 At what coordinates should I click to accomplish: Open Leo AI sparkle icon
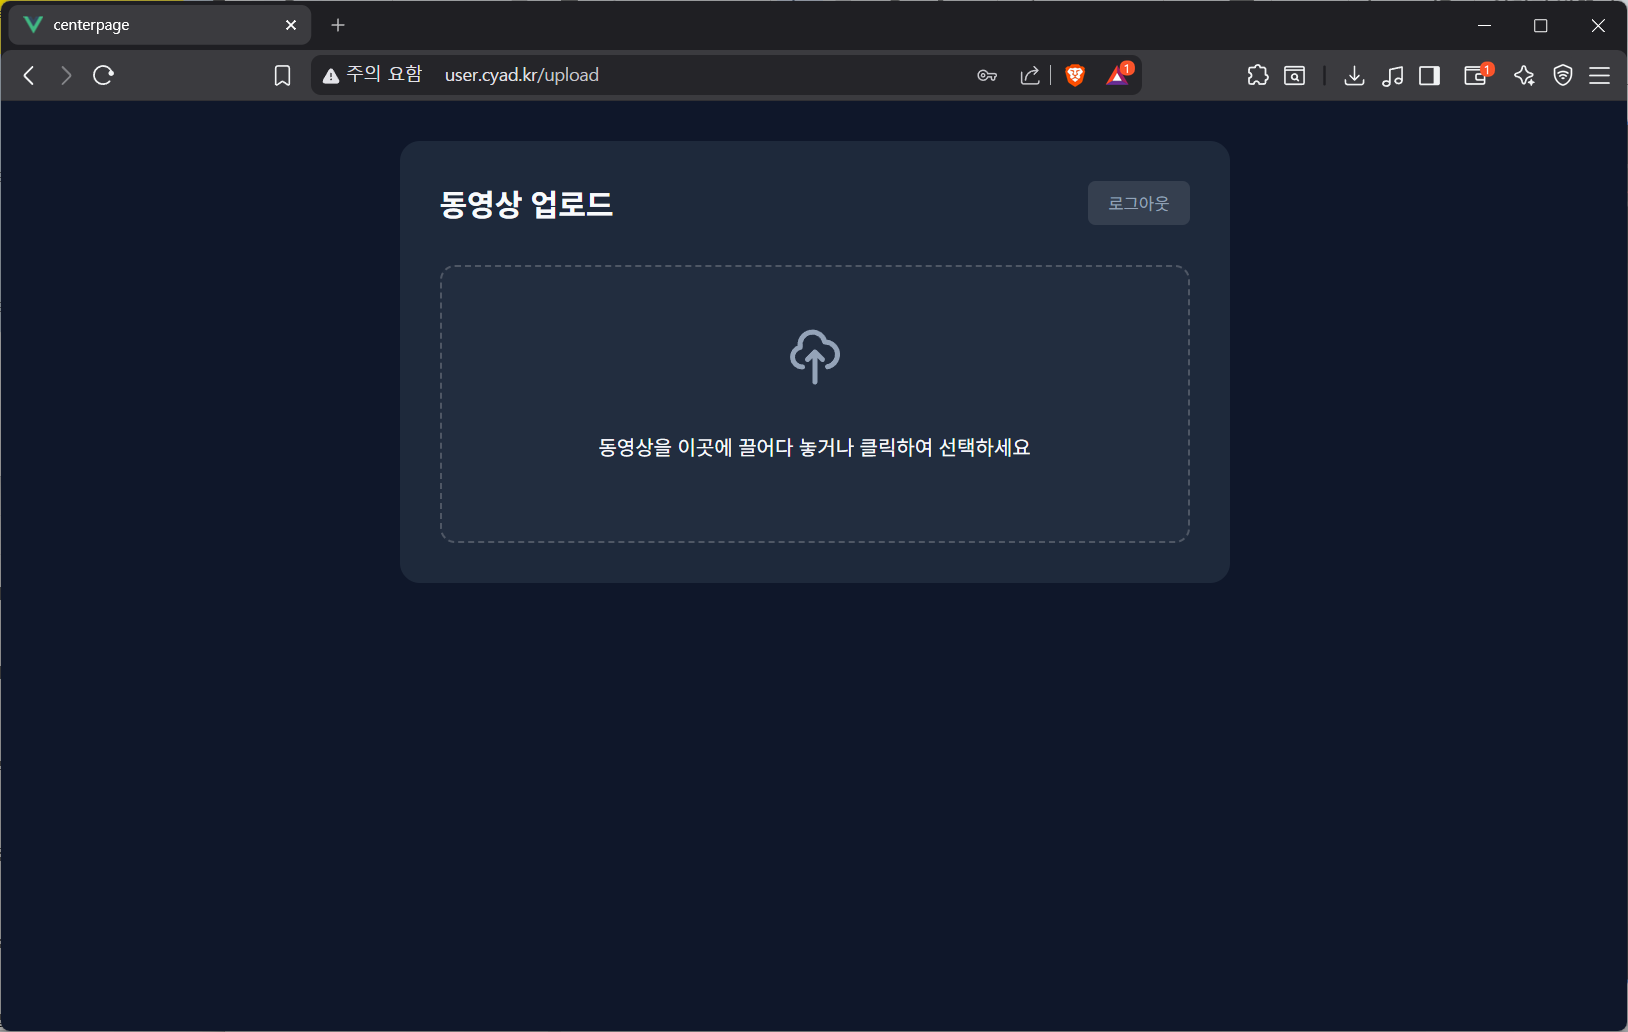(1524, 75)
